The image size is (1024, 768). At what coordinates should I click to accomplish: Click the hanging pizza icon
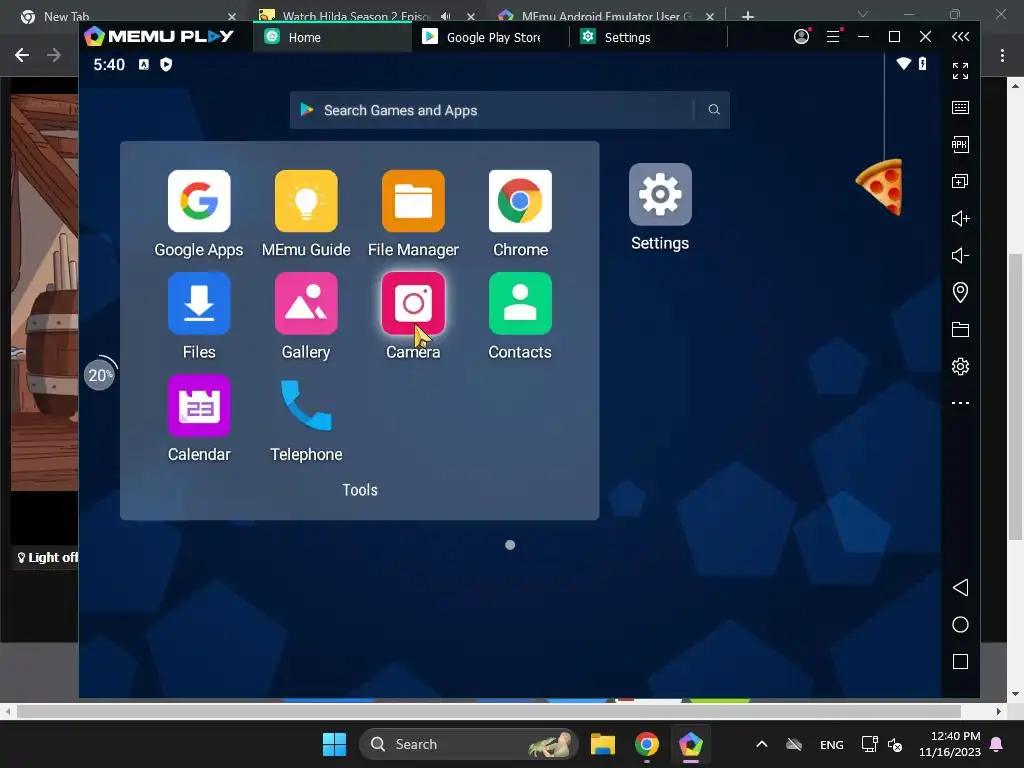click(880, 187)
